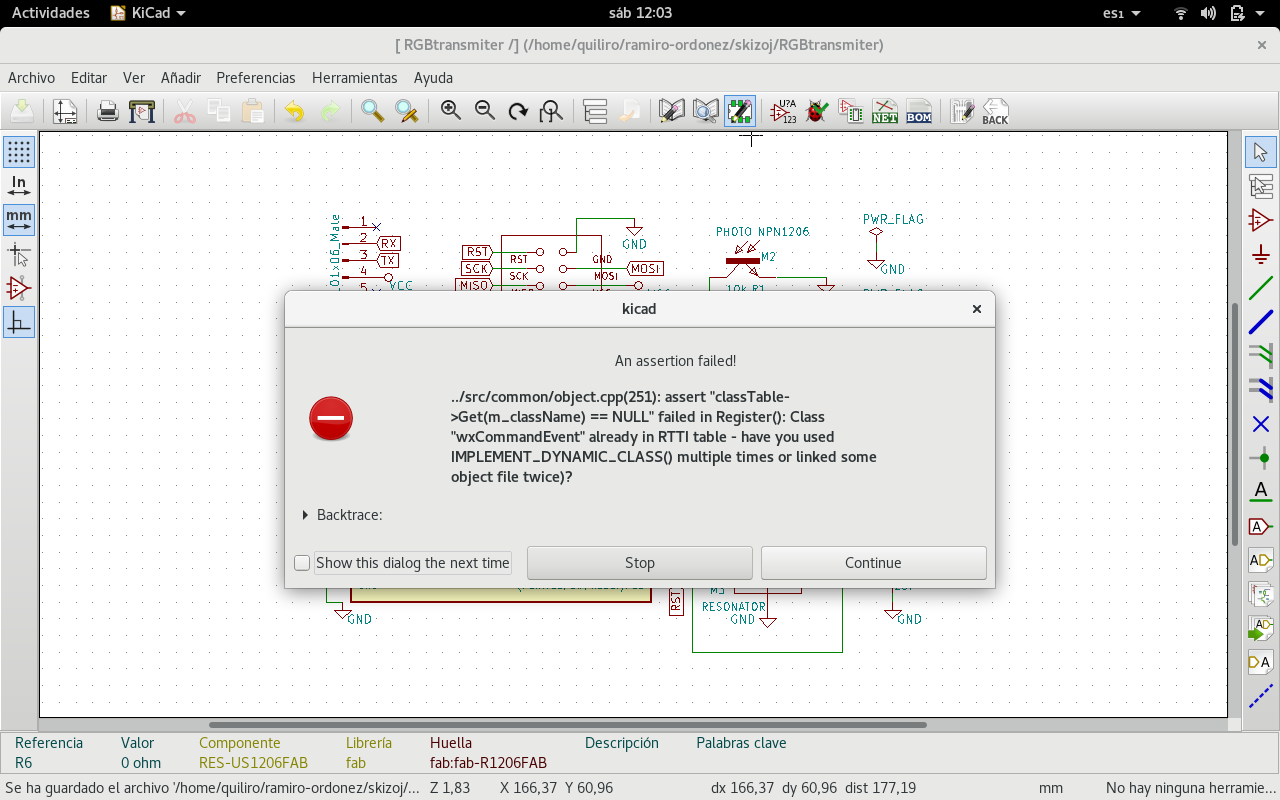Click the Continue button
The height and width of the screenshot is (800, 1280).
[874, 563]
